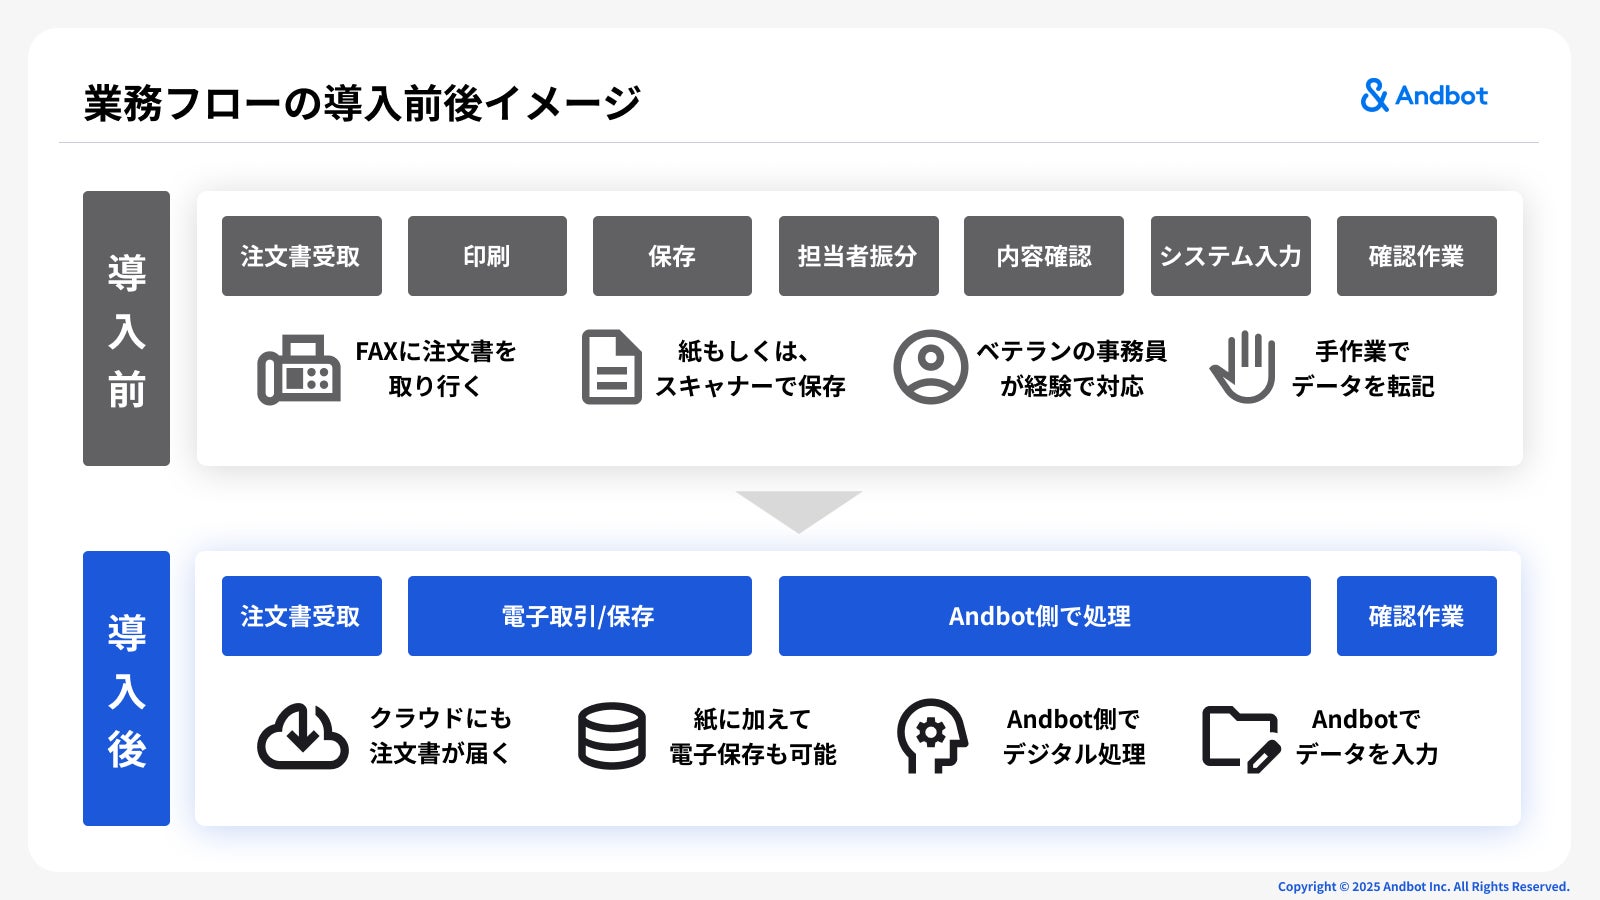
Task: Click the text 紙に加えて電子保存も可能
Action: [x=753, y=736]
